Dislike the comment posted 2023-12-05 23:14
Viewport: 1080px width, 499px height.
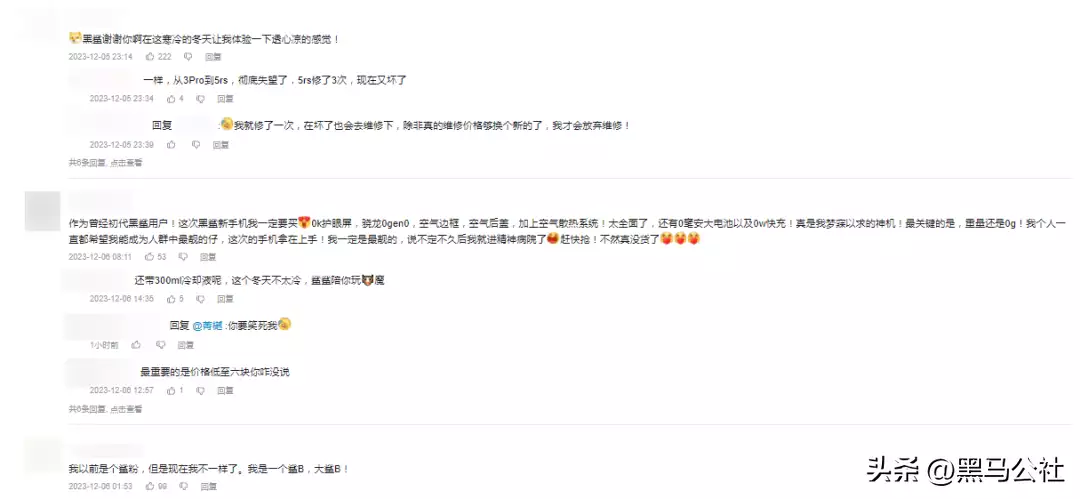coord(188,57)
